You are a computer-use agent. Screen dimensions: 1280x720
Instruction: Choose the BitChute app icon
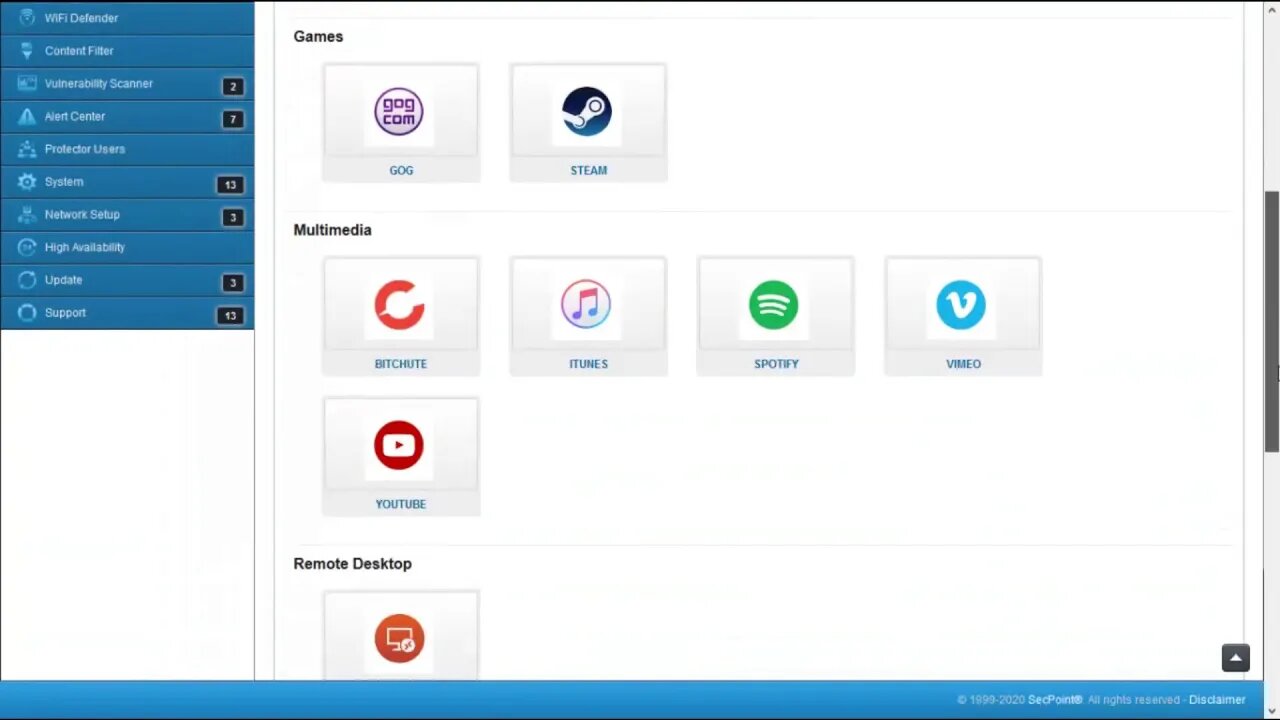(x=399, y=305)
